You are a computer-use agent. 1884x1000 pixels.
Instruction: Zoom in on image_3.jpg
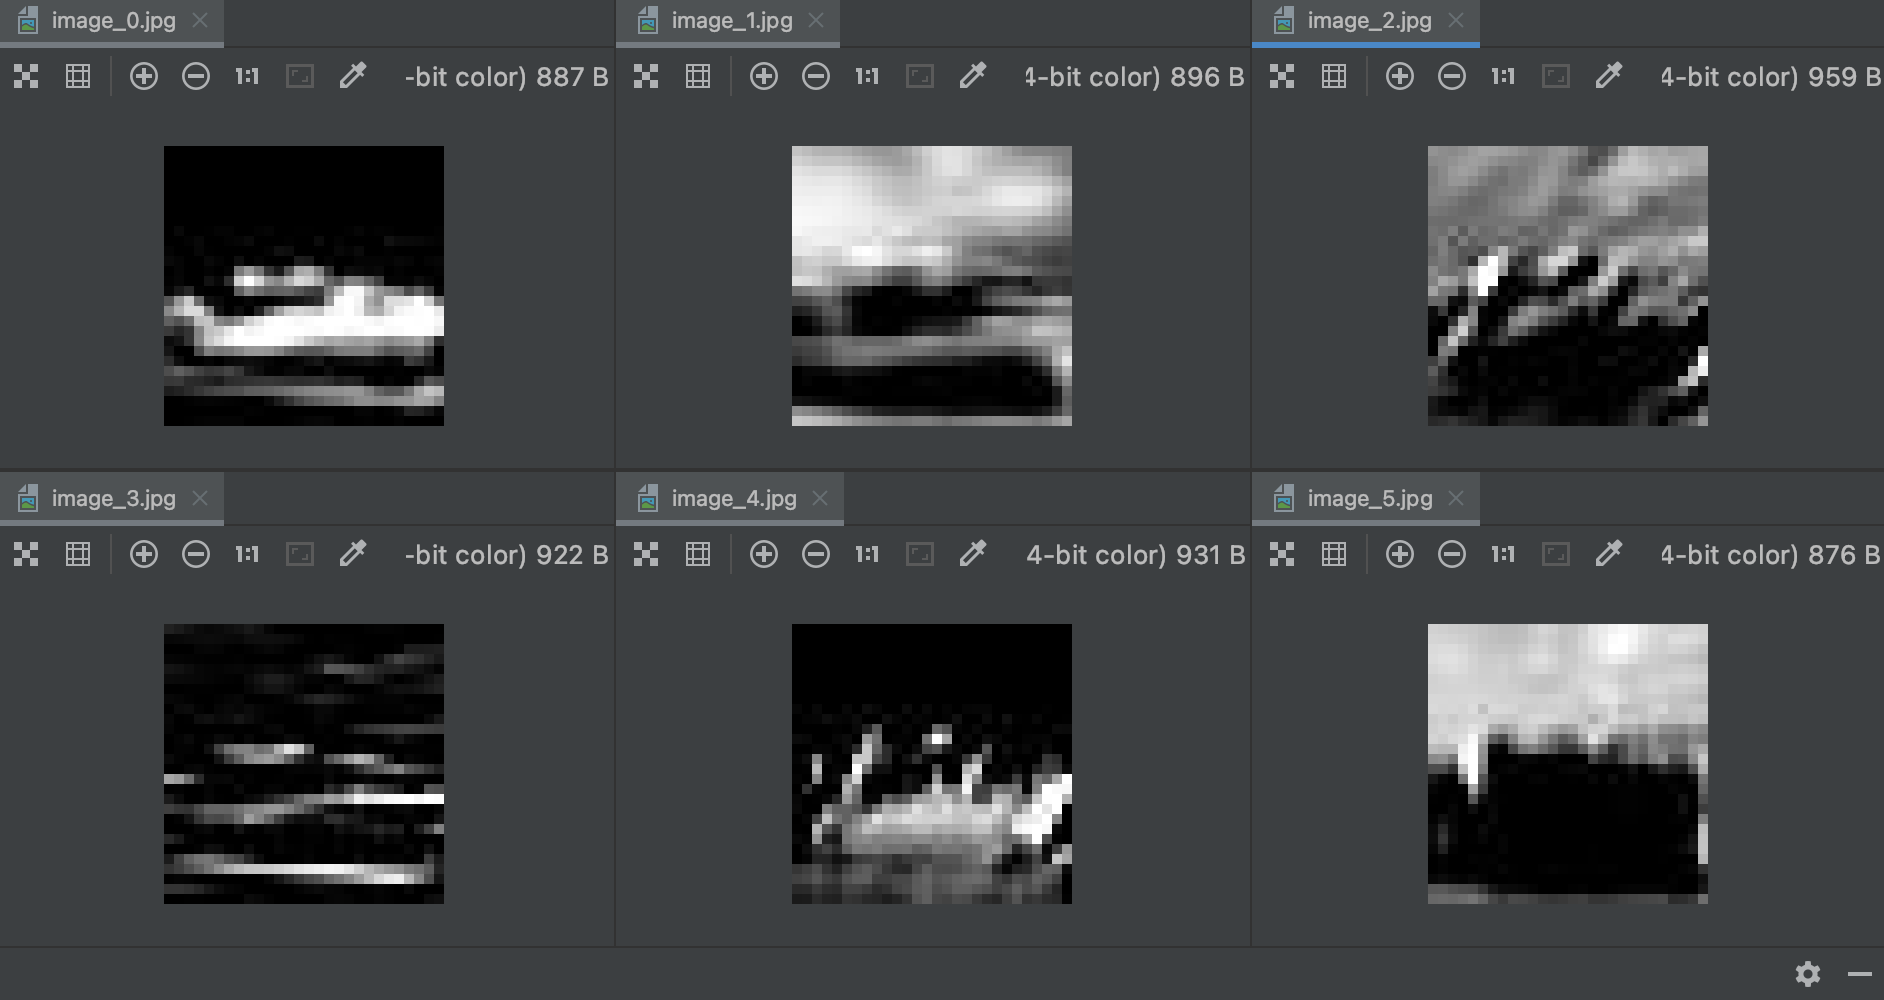144,554
